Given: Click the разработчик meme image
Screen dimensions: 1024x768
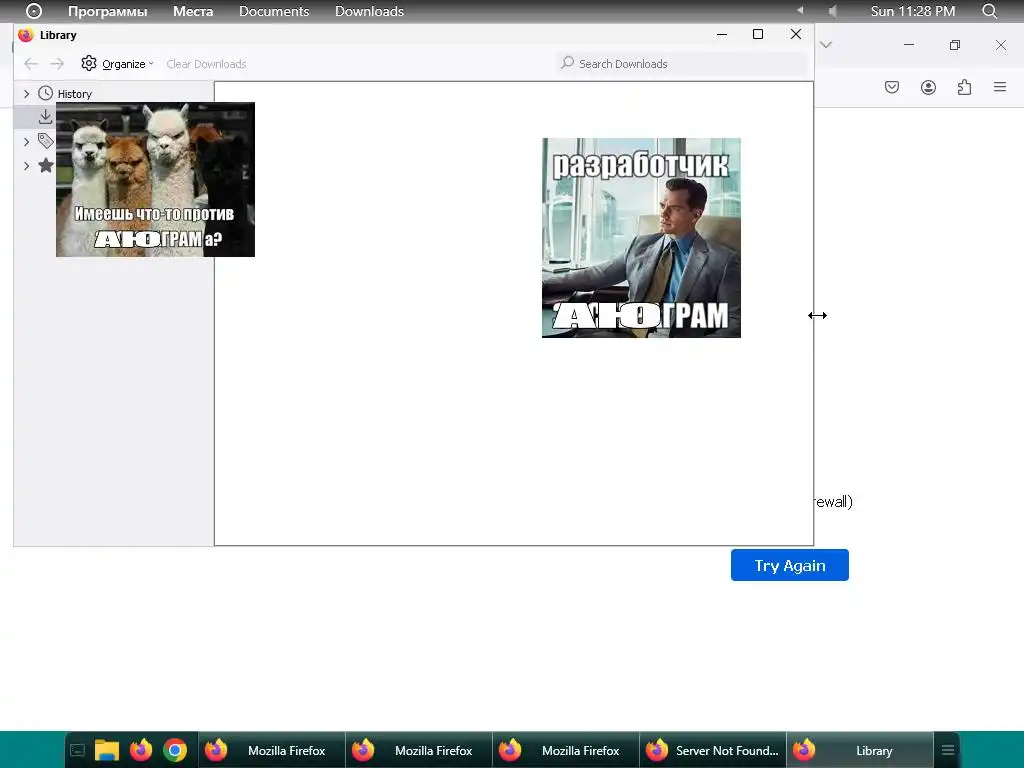Looking at the screenshot, I should pos(641,238).
